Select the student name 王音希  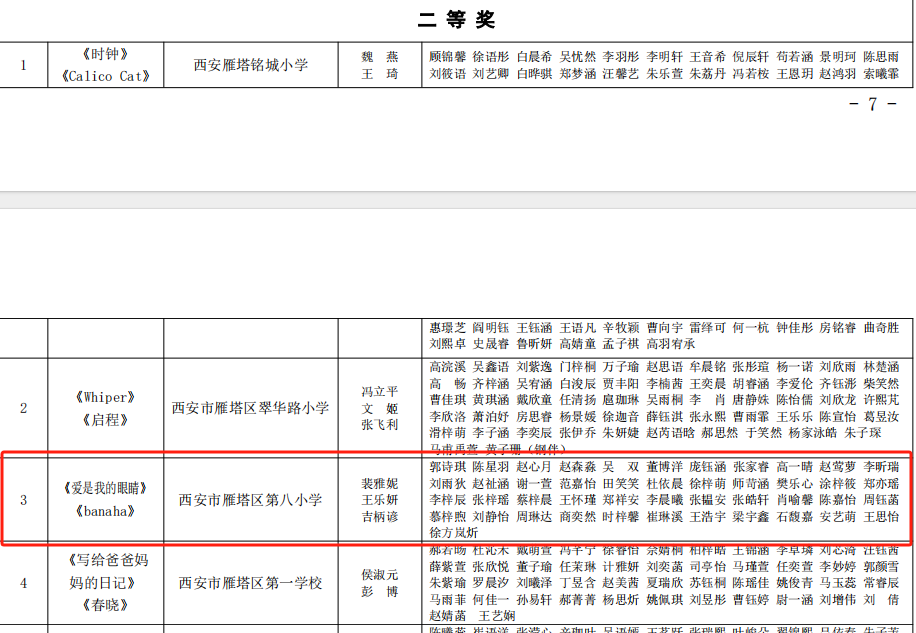[x=707, y=57]
